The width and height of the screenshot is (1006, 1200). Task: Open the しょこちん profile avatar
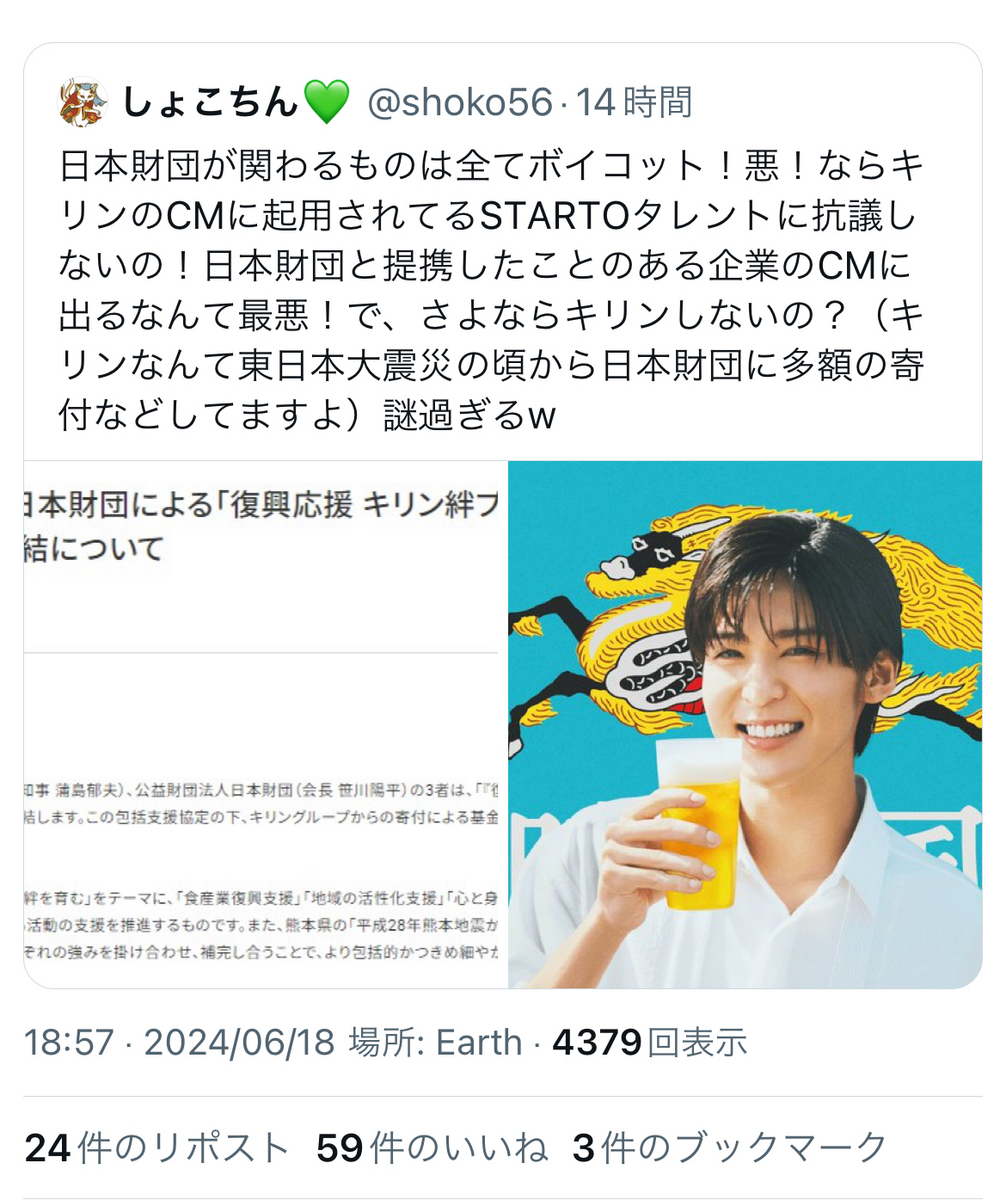point(84,102)
